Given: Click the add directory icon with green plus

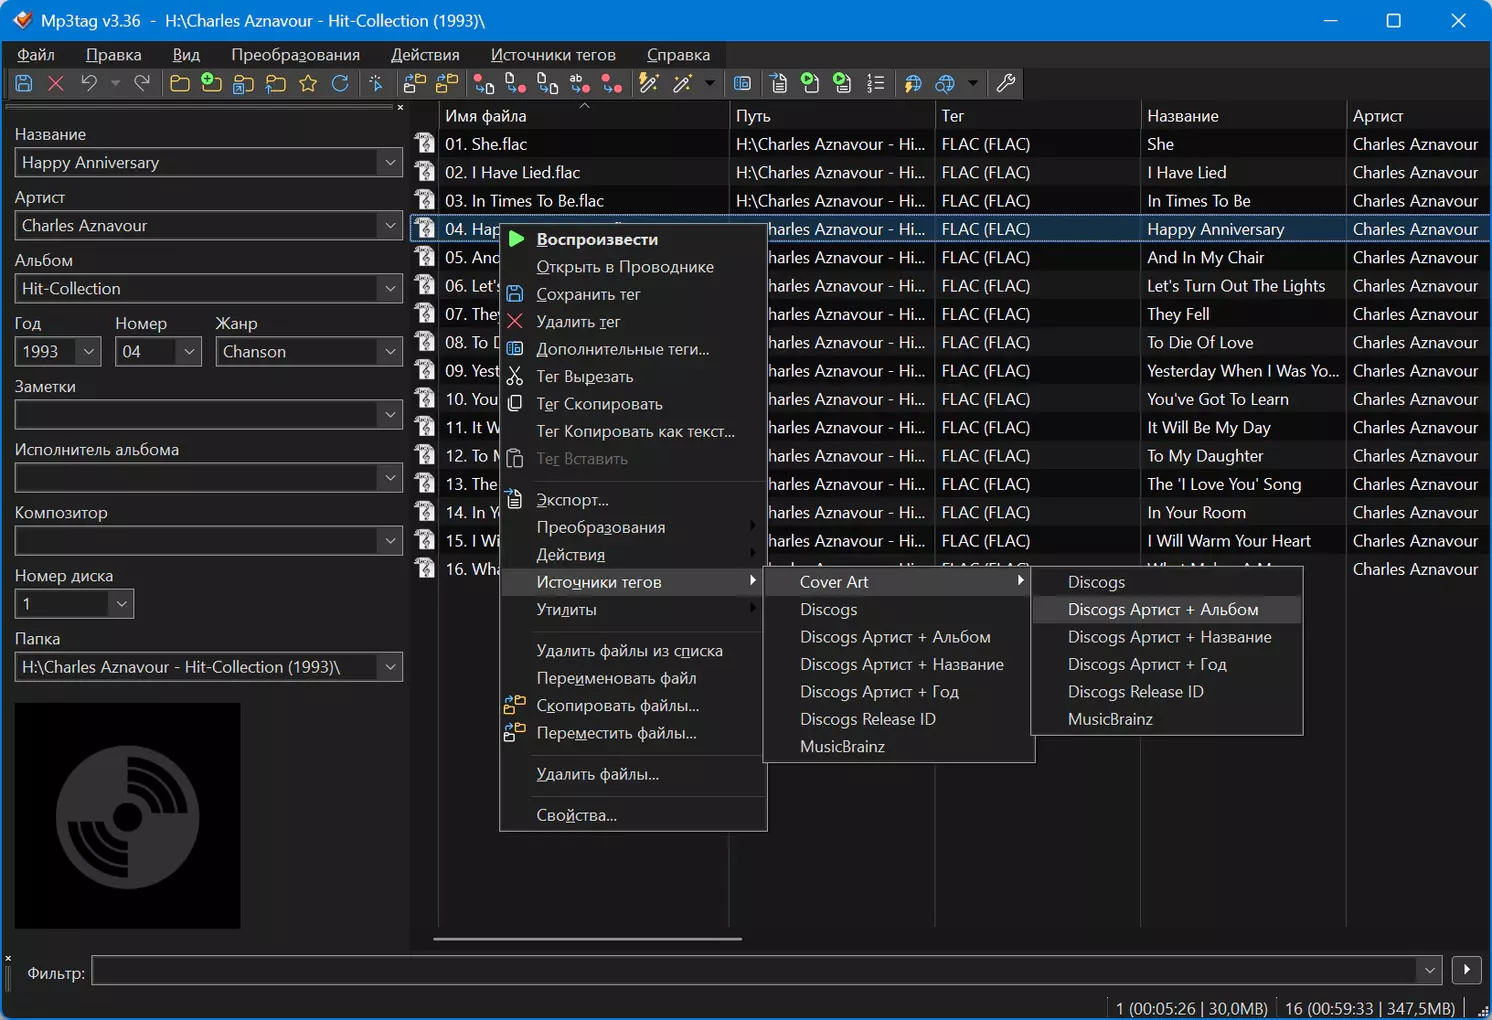Looking at the screenshot, I should coord(211,84).
